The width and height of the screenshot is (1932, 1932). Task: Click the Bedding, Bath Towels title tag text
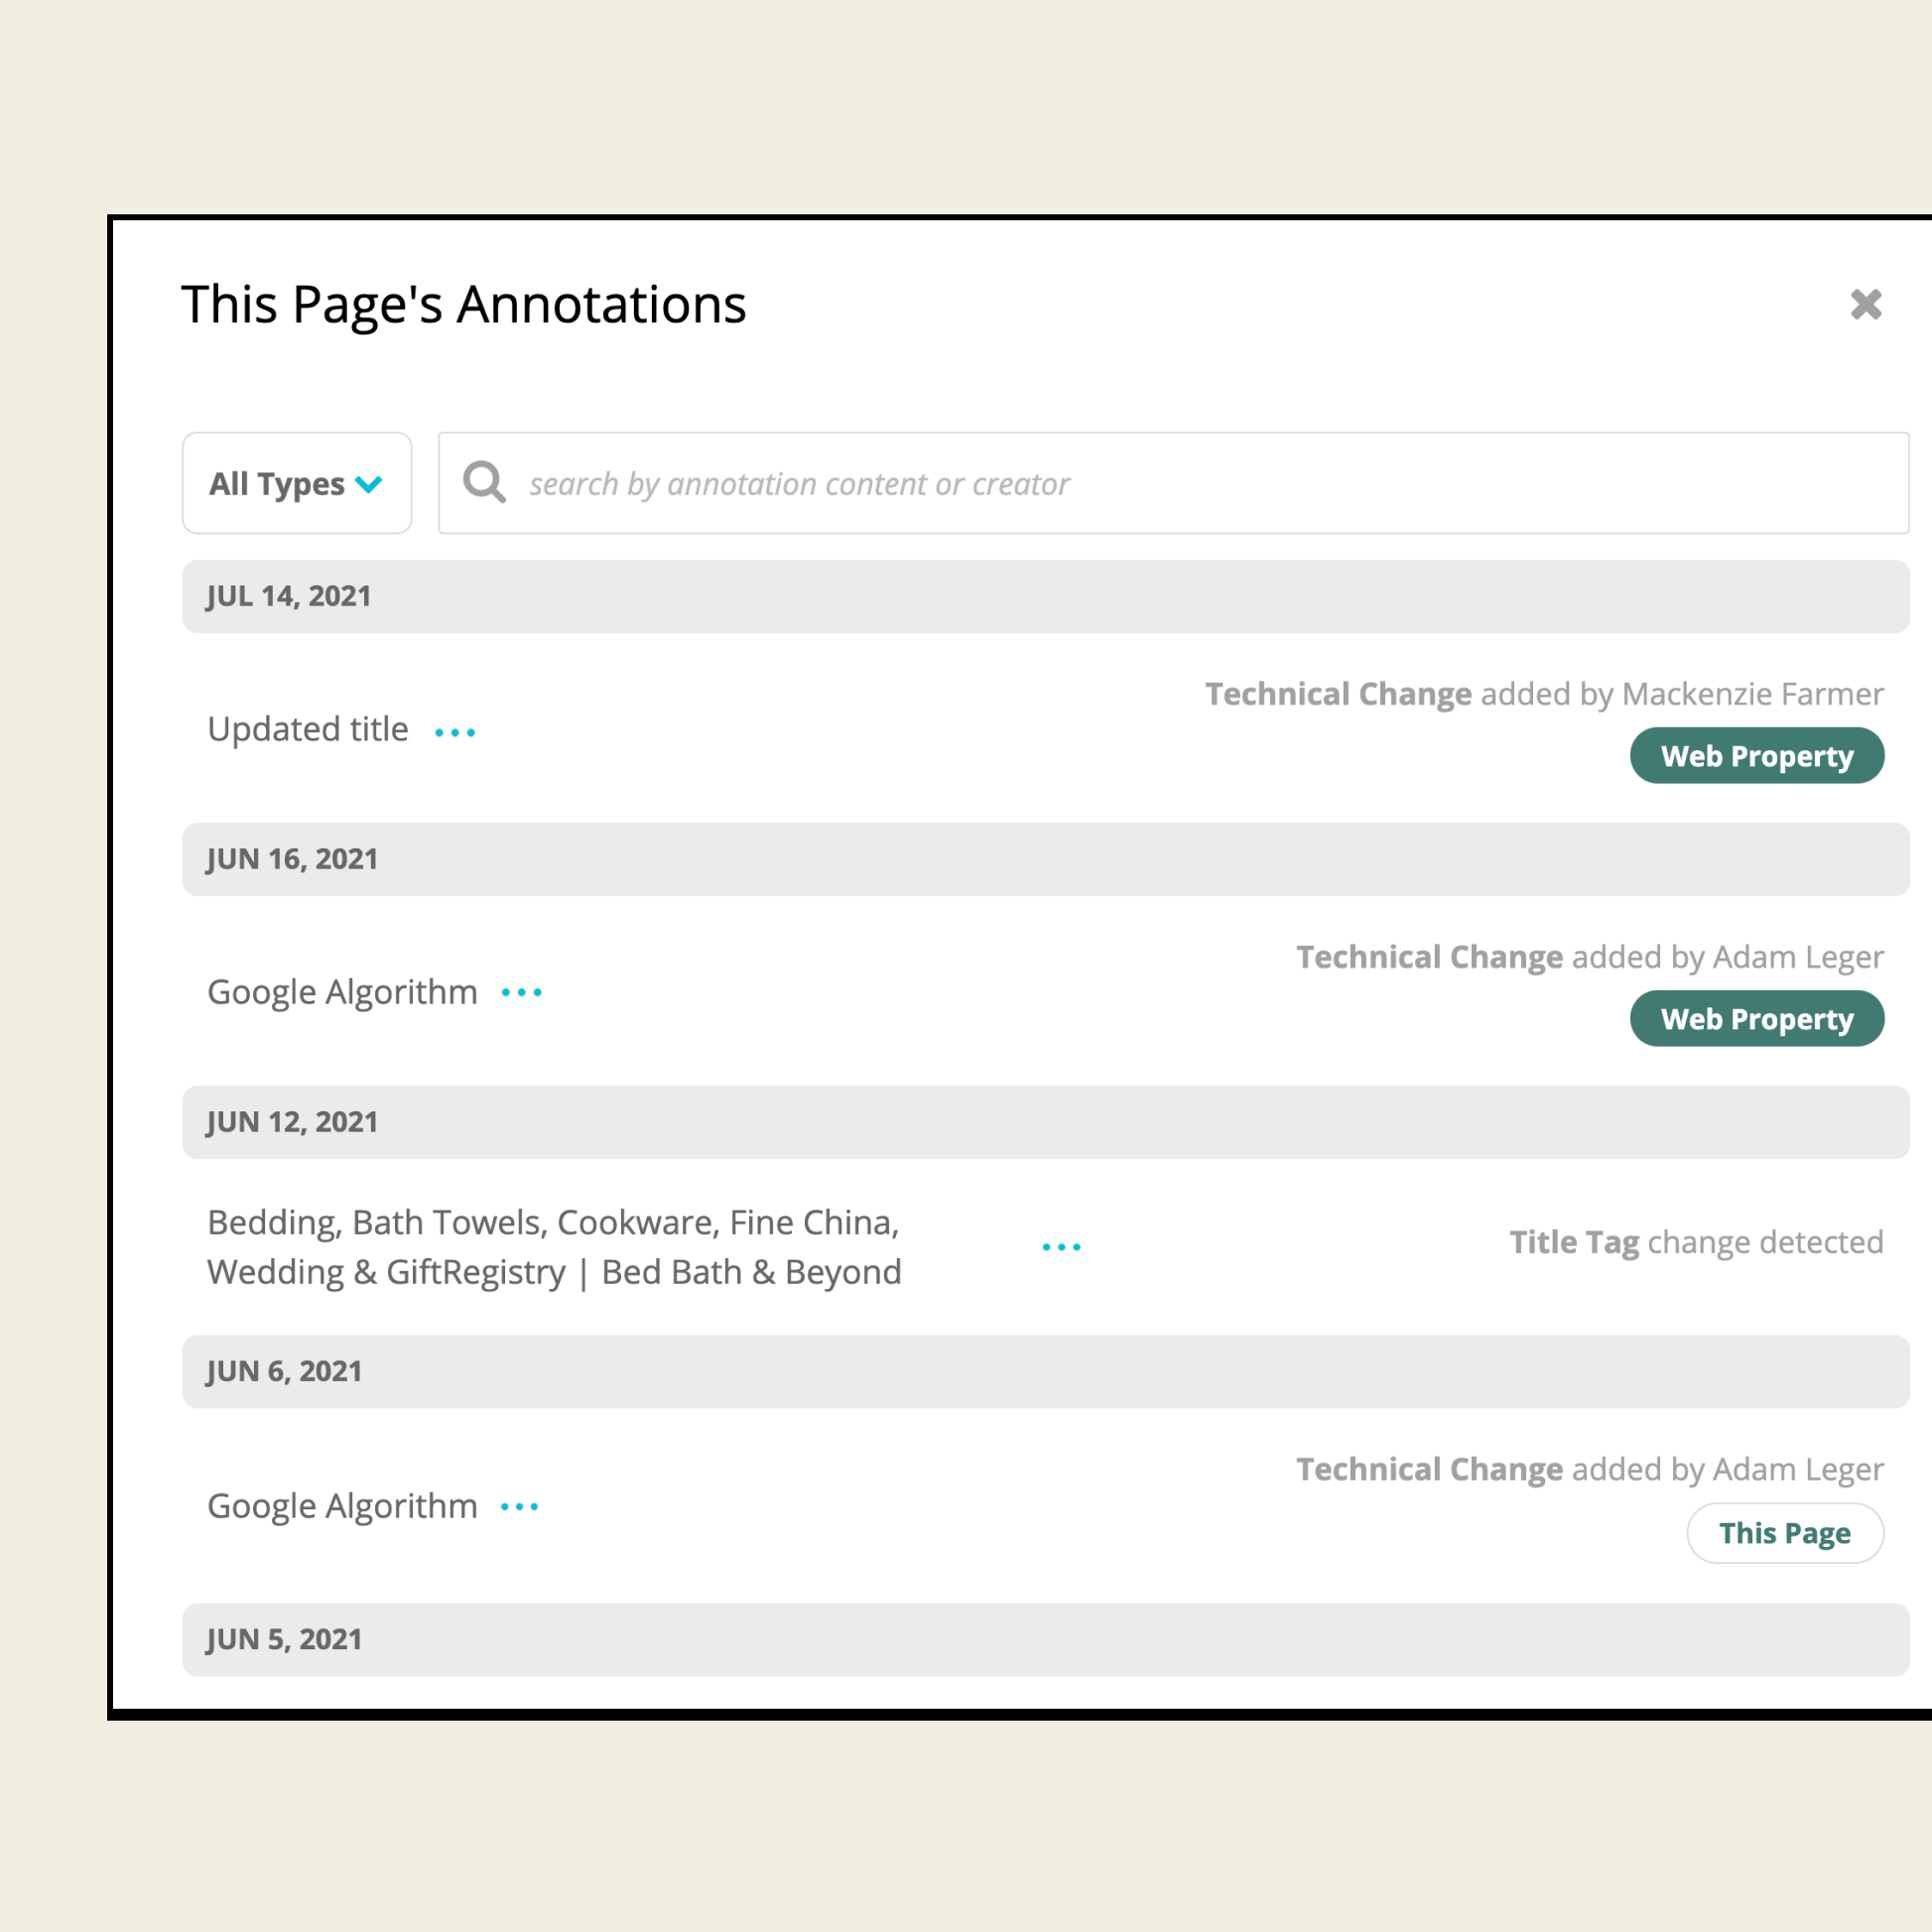tap(554, 1246)
